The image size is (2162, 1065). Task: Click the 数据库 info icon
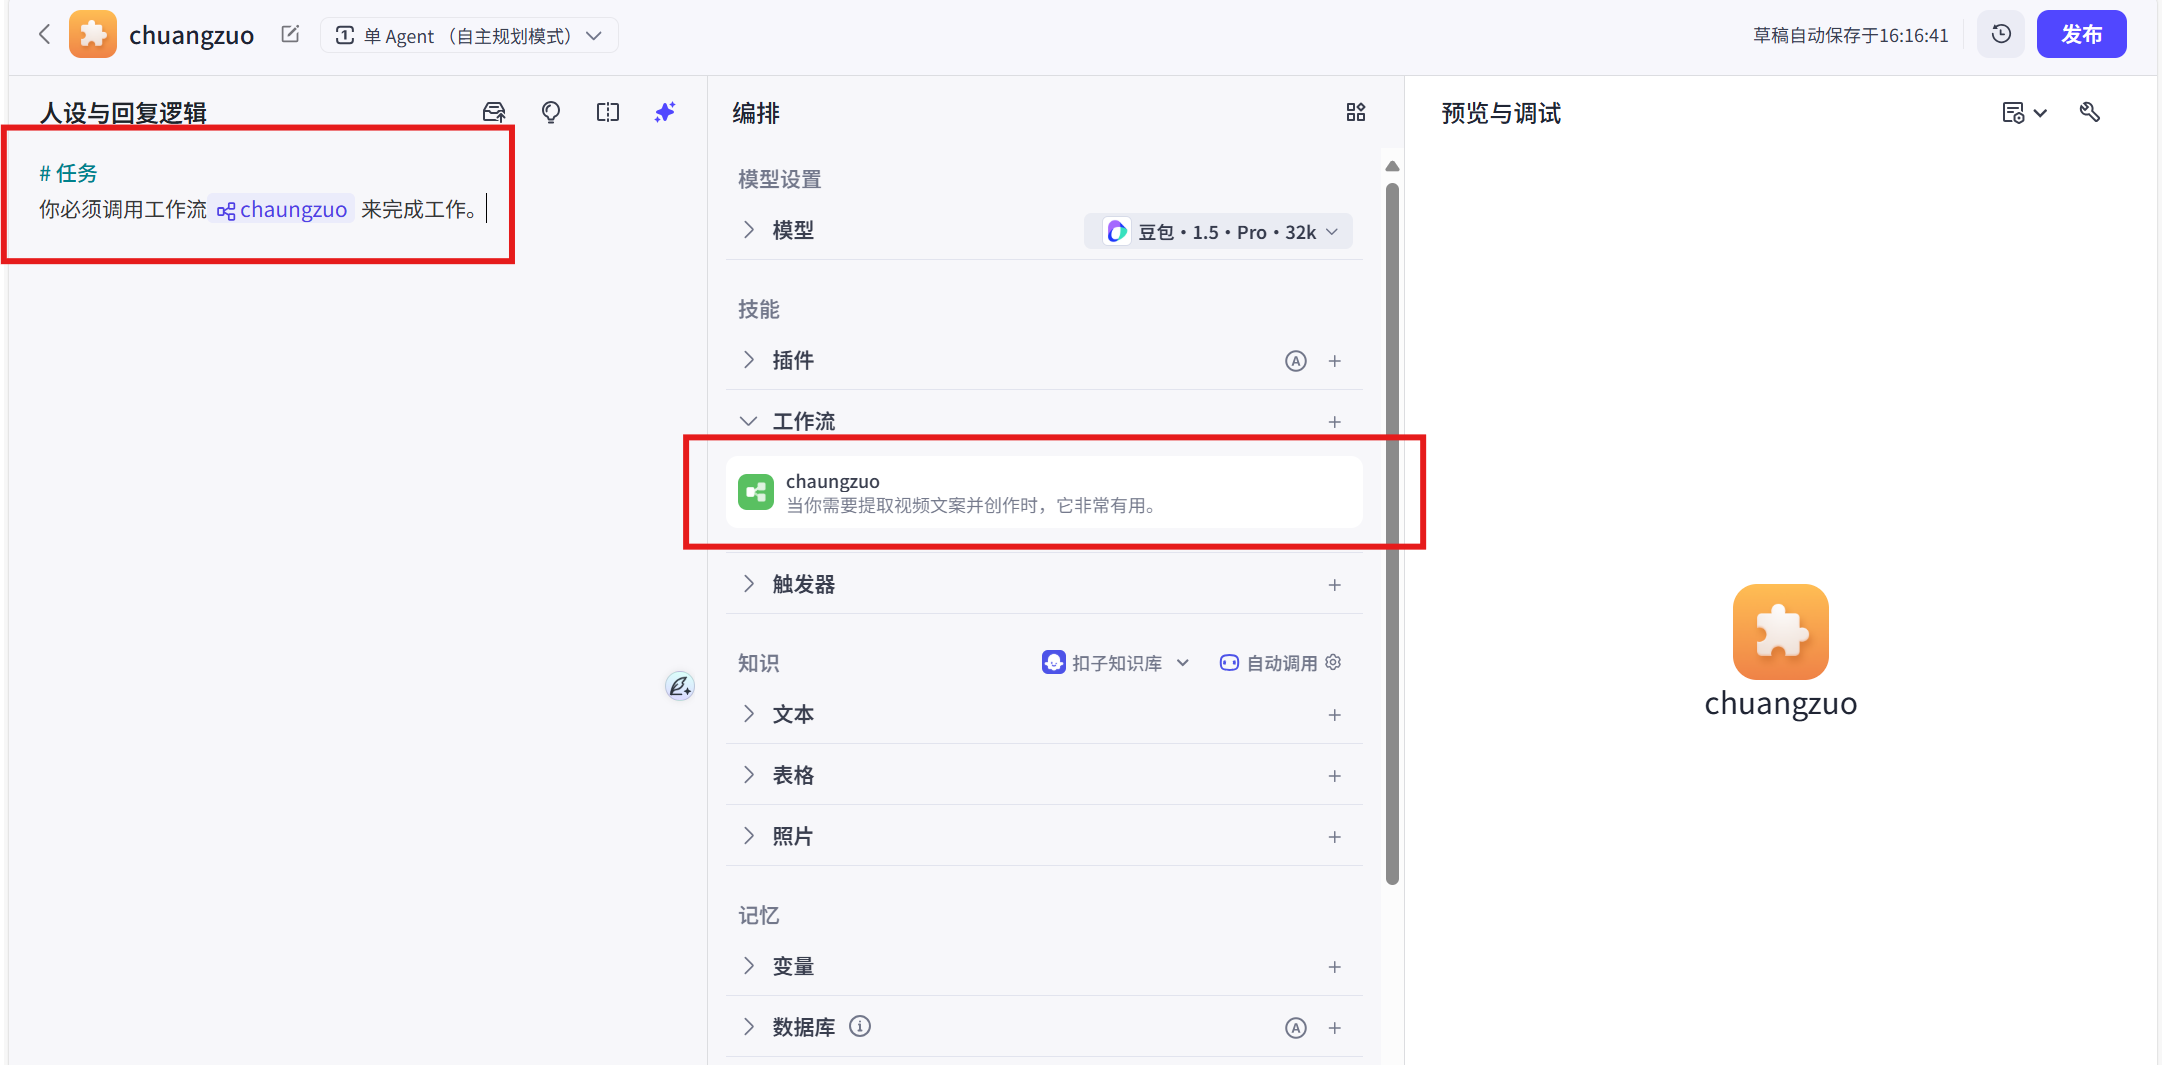pos(860,1026)
